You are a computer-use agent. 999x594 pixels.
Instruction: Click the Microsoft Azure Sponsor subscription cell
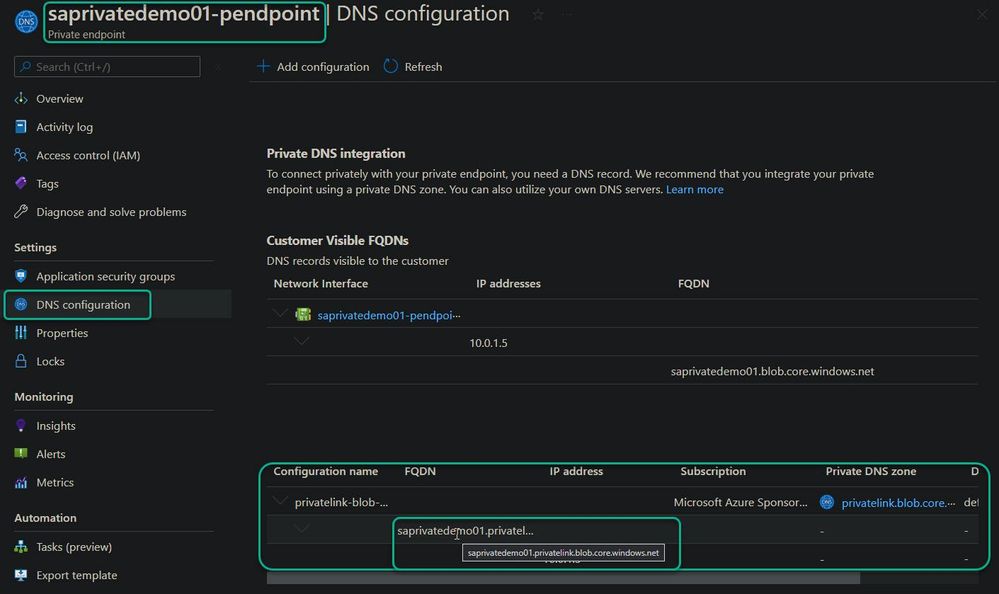740,502
